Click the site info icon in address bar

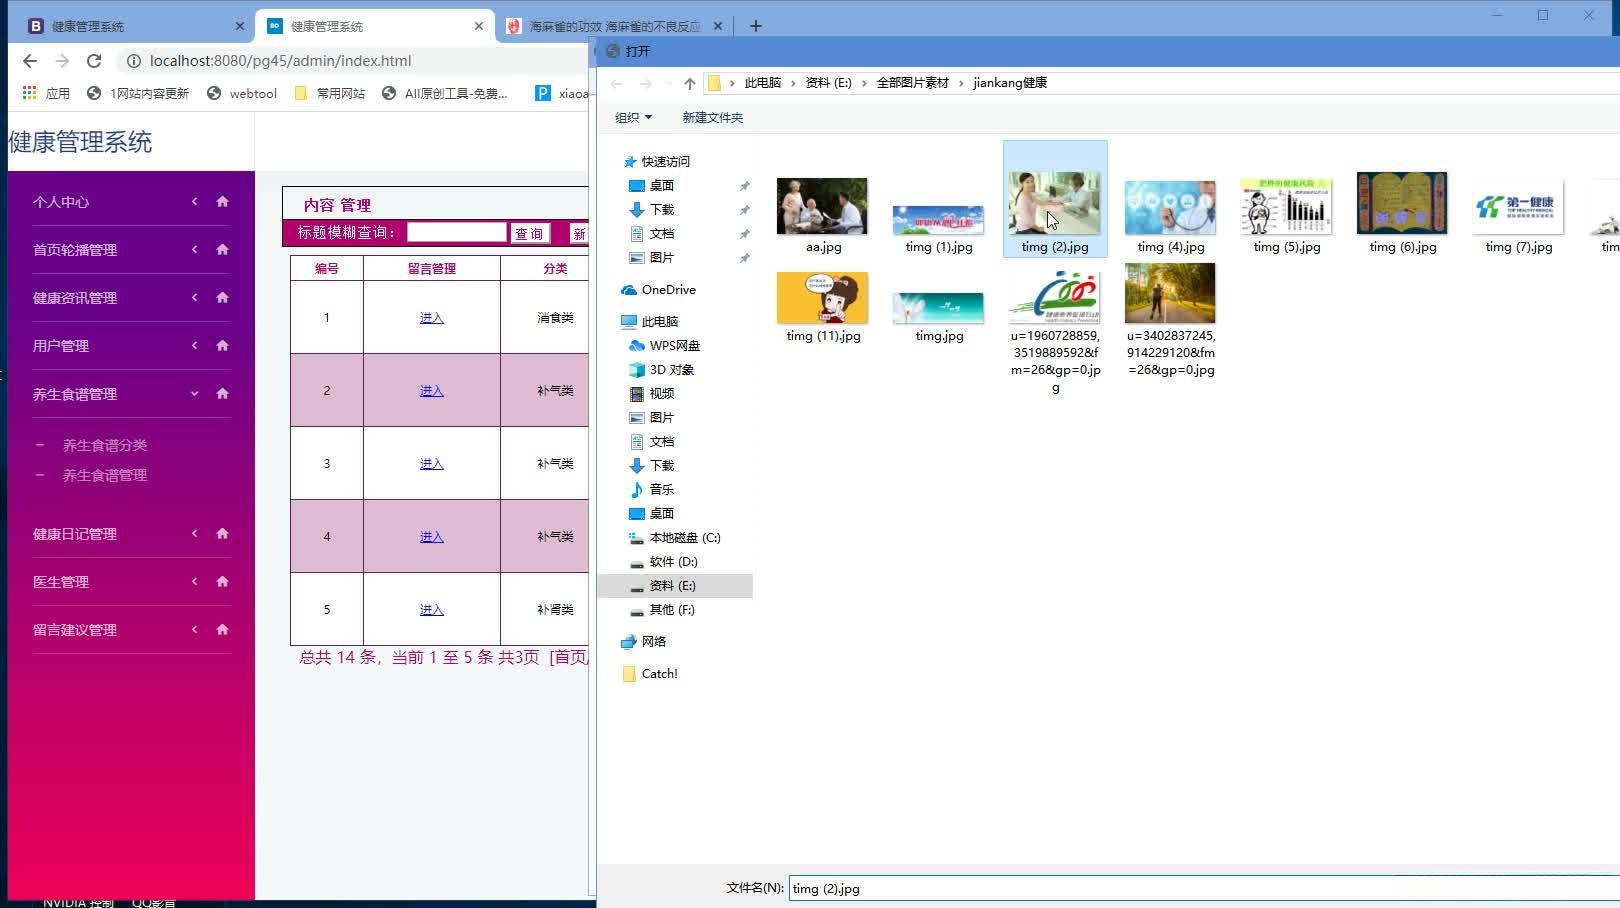[134, 60]
